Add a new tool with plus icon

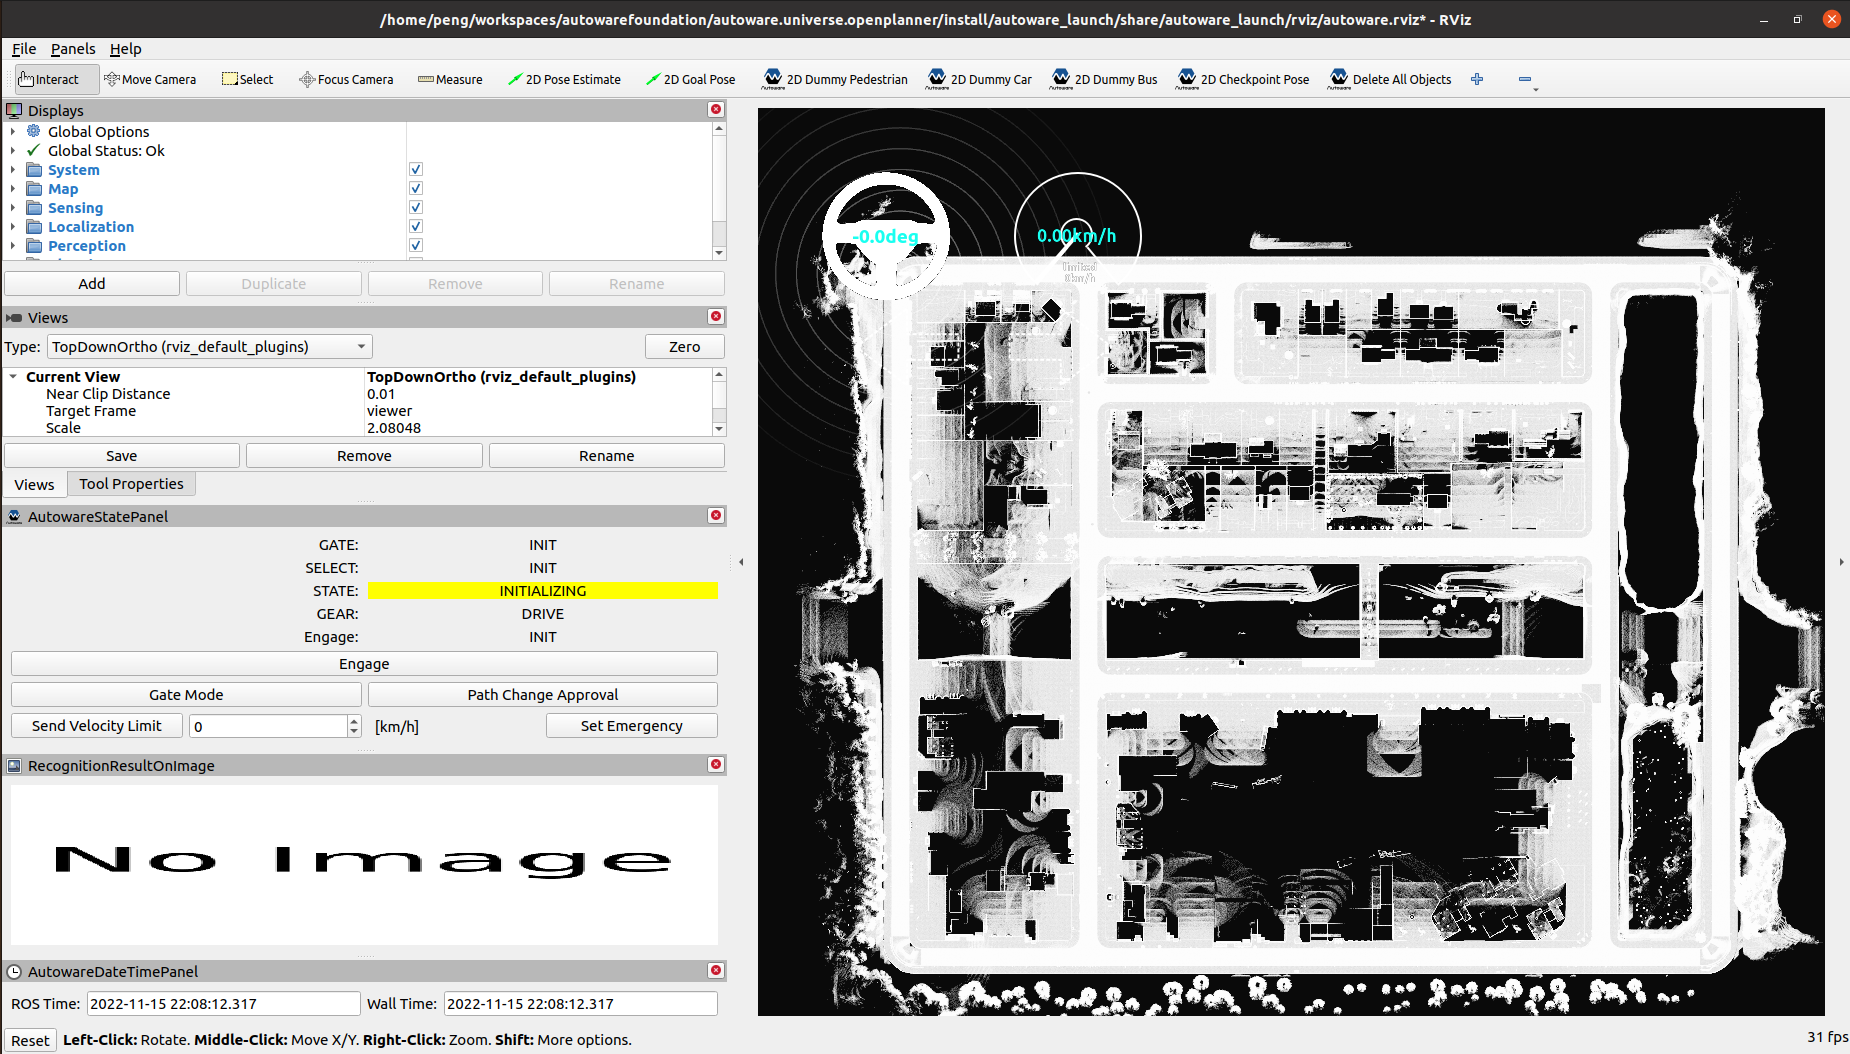[x=1477, y=79]
